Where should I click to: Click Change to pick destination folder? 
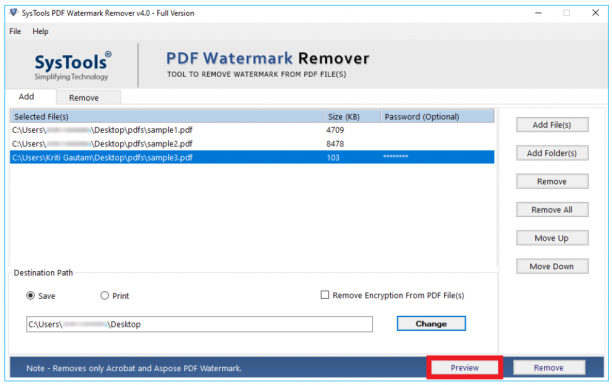[x=431, y=324]
